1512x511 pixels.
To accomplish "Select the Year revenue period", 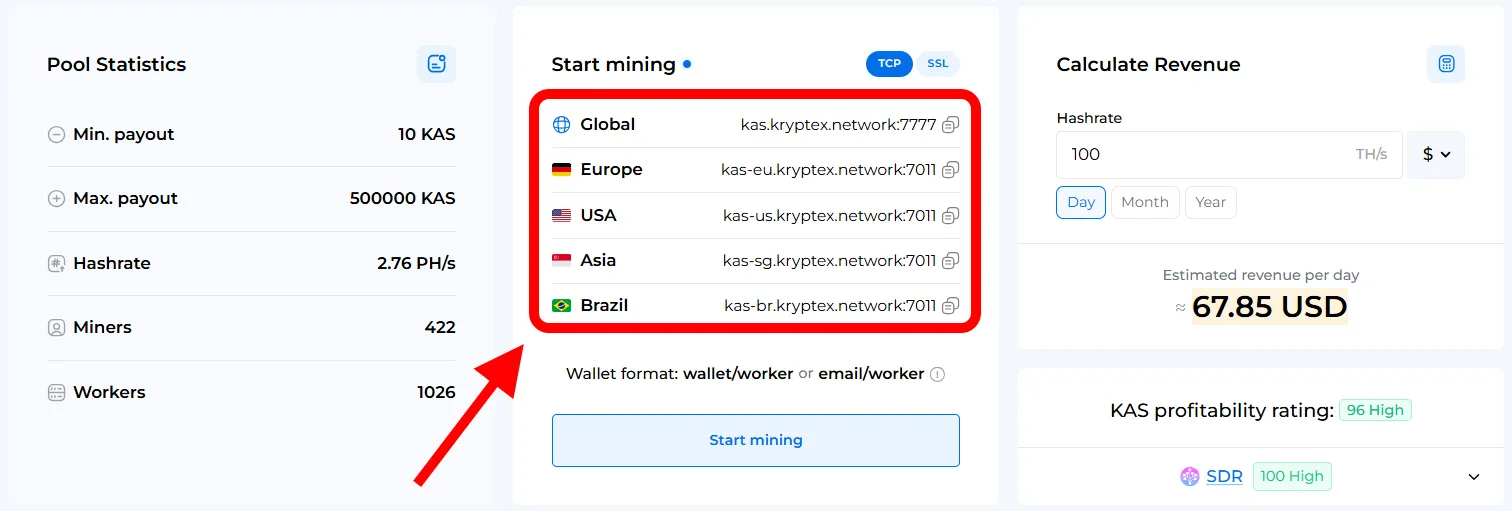I will click(1210, 202).
